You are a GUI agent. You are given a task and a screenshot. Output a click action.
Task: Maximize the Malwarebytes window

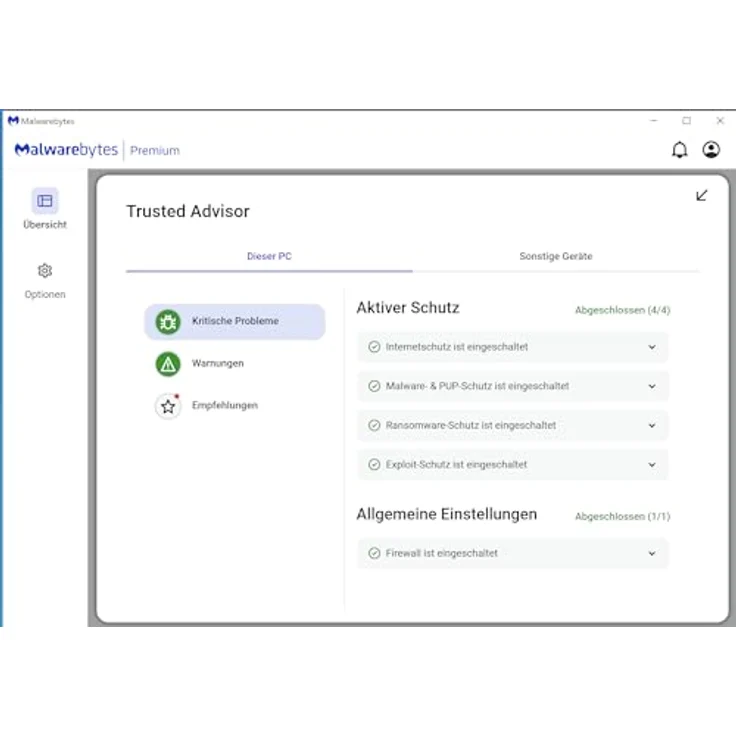686,121
